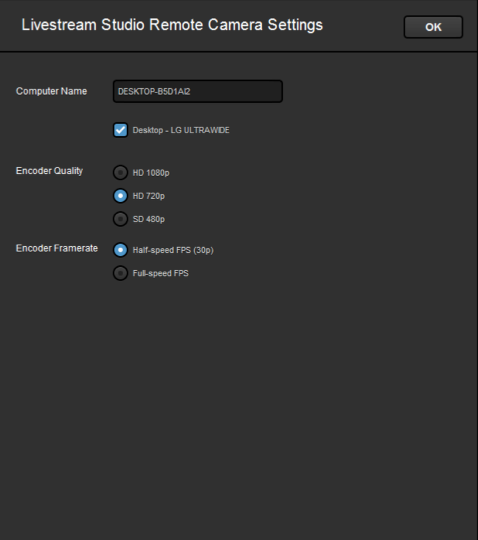
Task: Click the Encoder Quality label
Action: pyautogui.click(x=49, y=171)
